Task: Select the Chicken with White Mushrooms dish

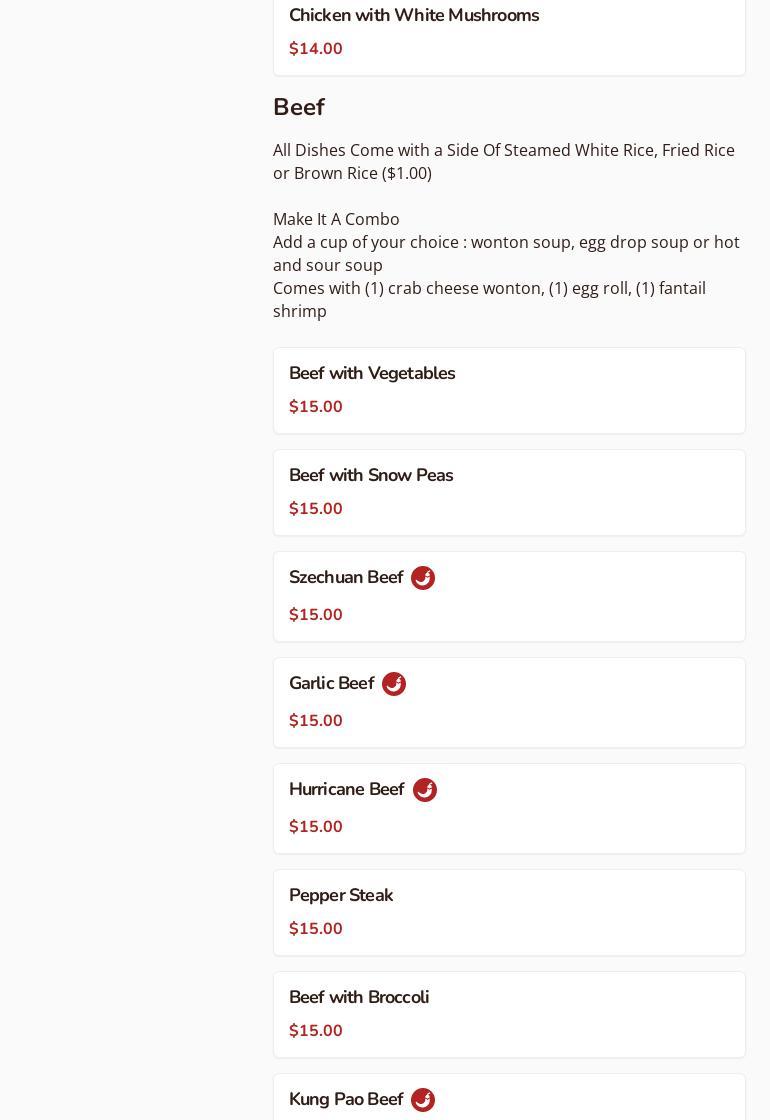Action: pos(414,15)
